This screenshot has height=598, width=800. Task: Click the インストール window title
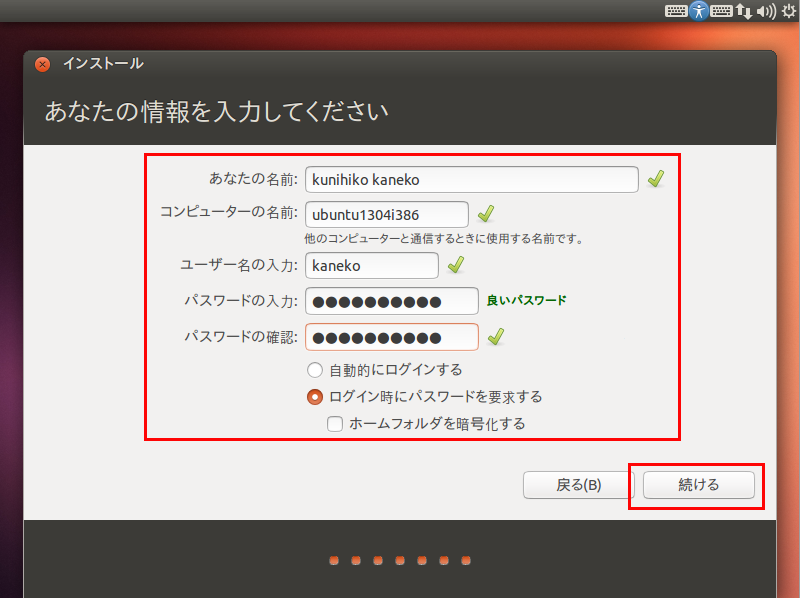pyautogui.click(x=103, y=63)
